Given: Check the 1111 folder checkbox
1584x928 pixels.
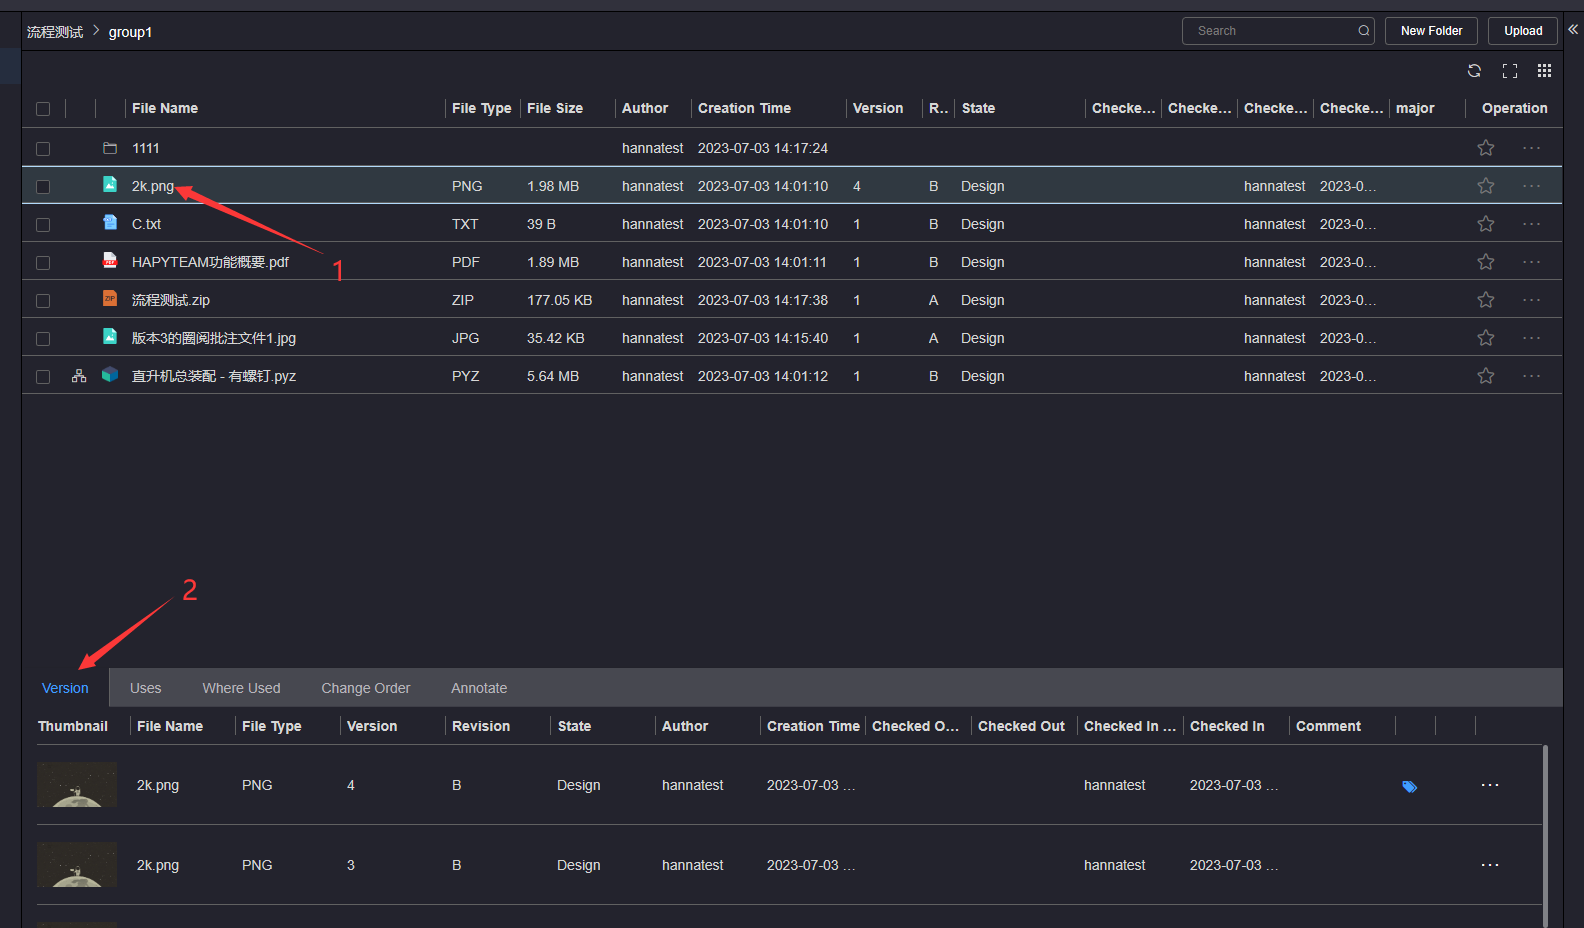Looking at the screenshot, I should point(43,149).
